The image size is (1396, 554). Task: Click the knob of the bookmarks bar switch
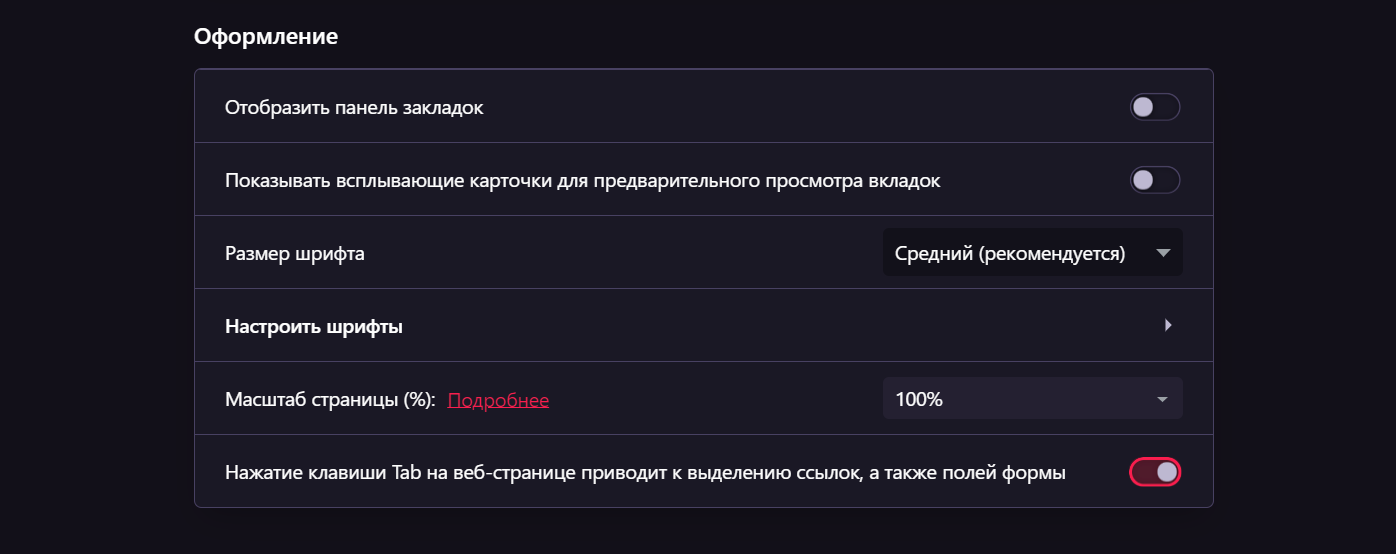tap(1144, 107)
